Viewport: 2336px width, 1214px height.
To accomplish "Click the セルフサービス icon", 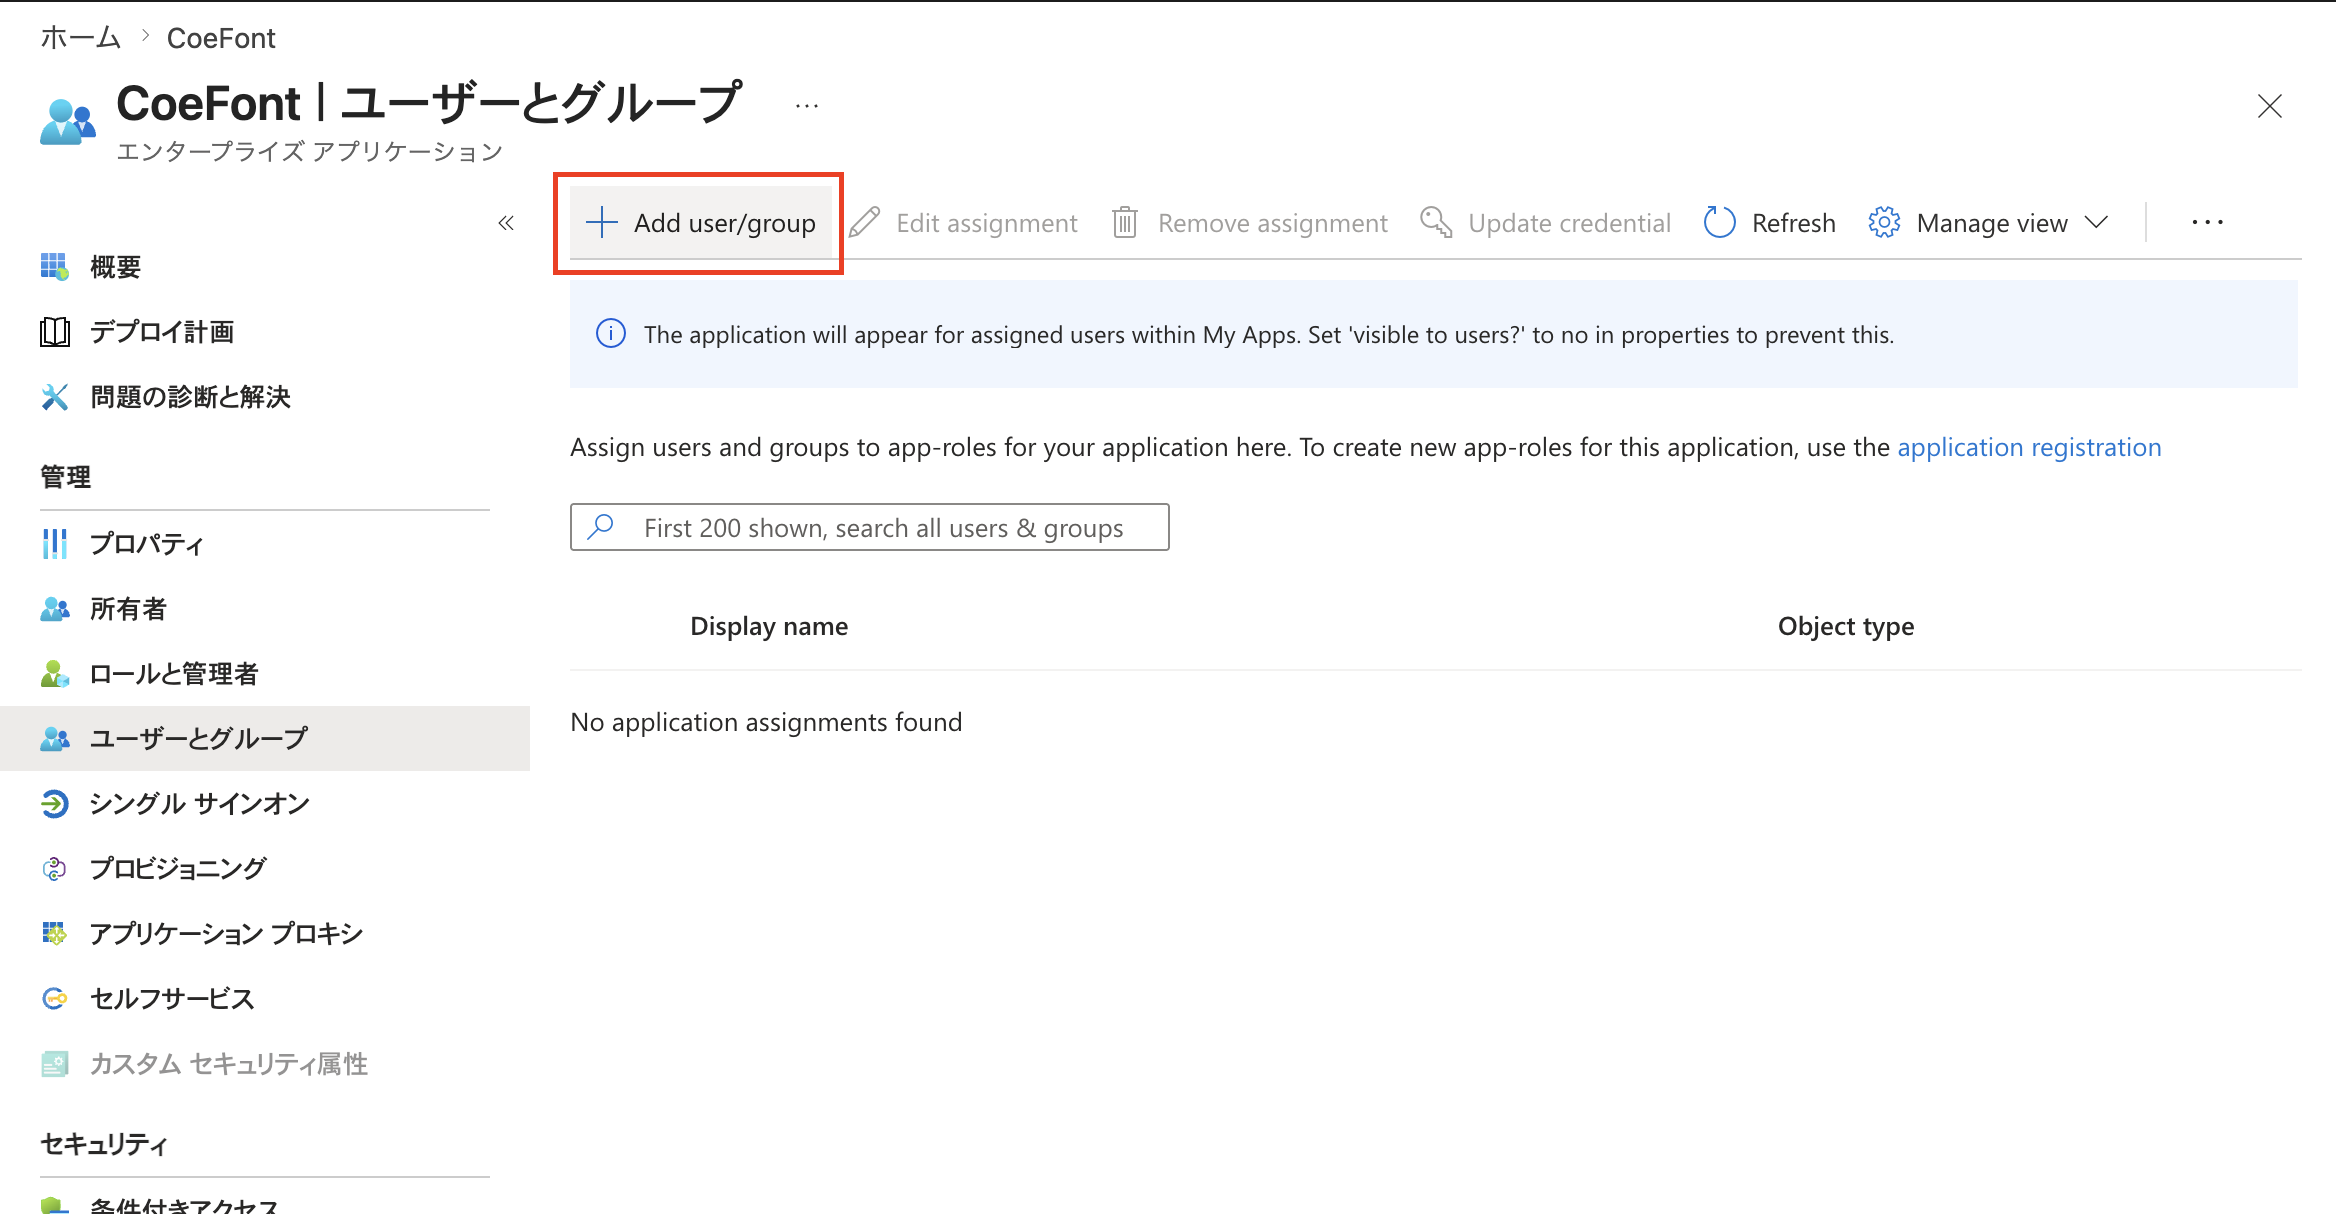I will pos(54,998).
